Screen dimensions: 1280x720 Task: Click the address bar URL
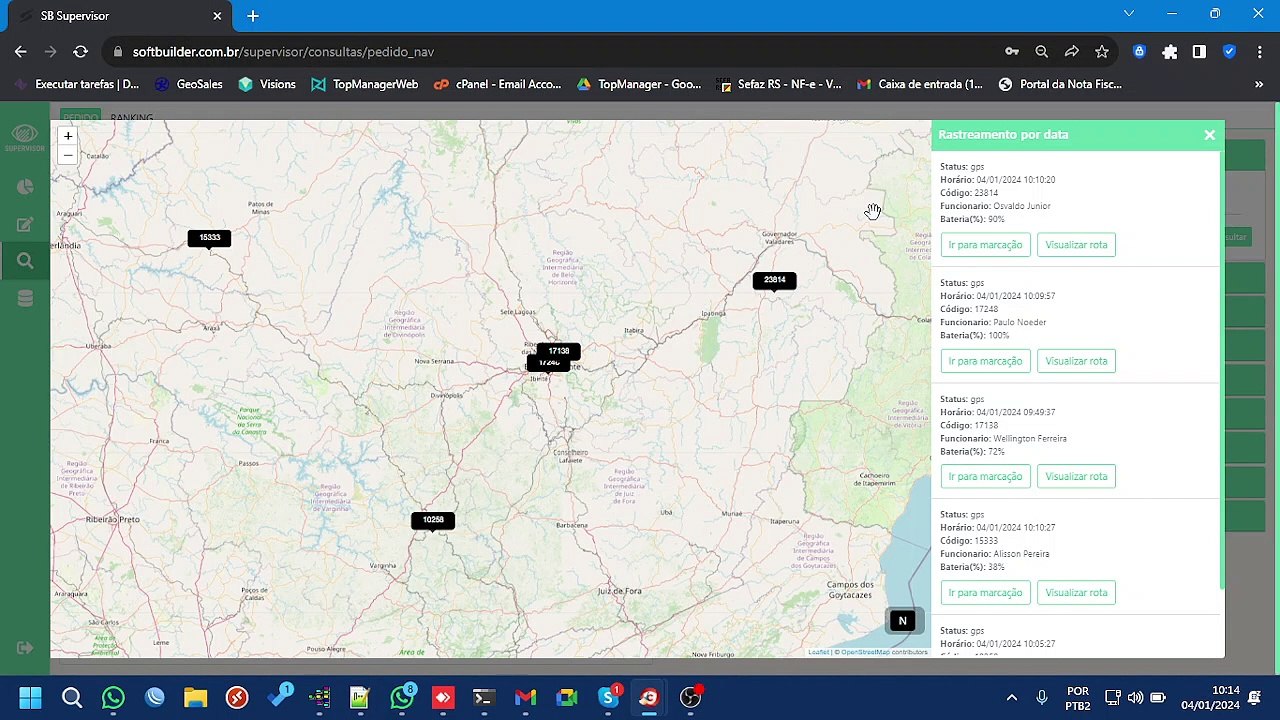tap(283, 52)
